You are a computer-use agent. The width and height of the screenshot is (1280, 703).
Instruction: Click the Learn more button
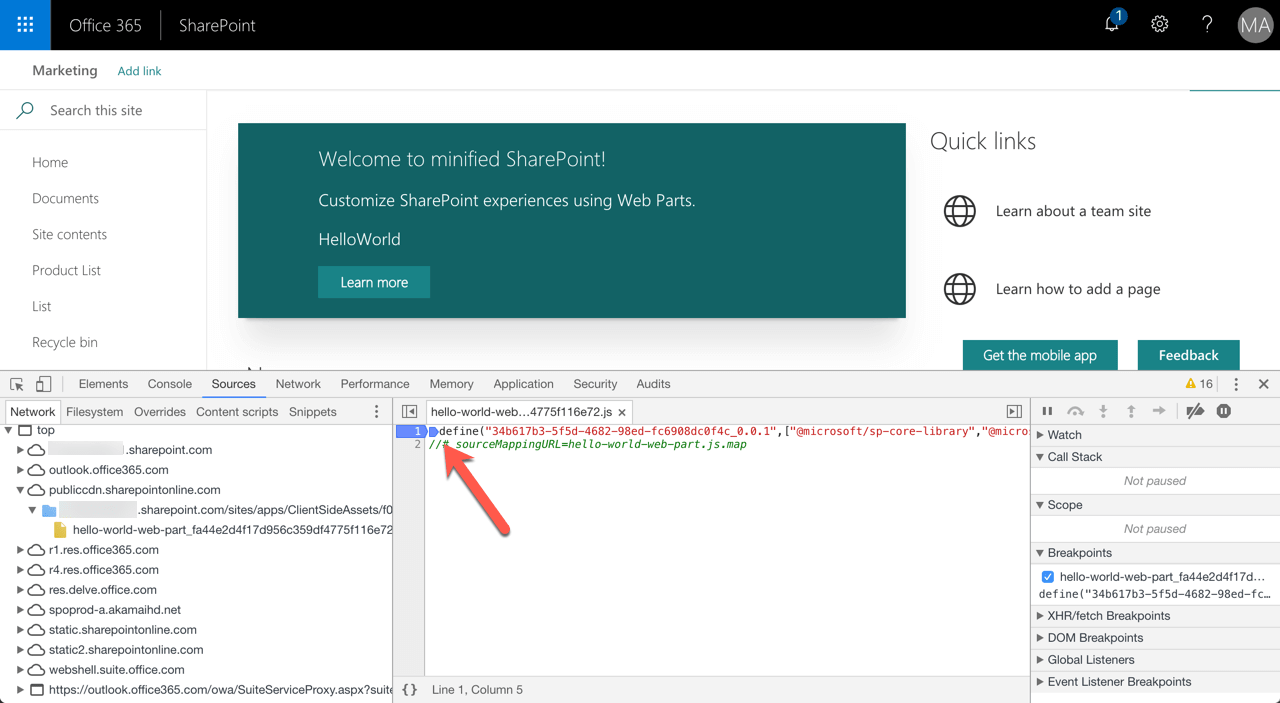click(374, 282)
